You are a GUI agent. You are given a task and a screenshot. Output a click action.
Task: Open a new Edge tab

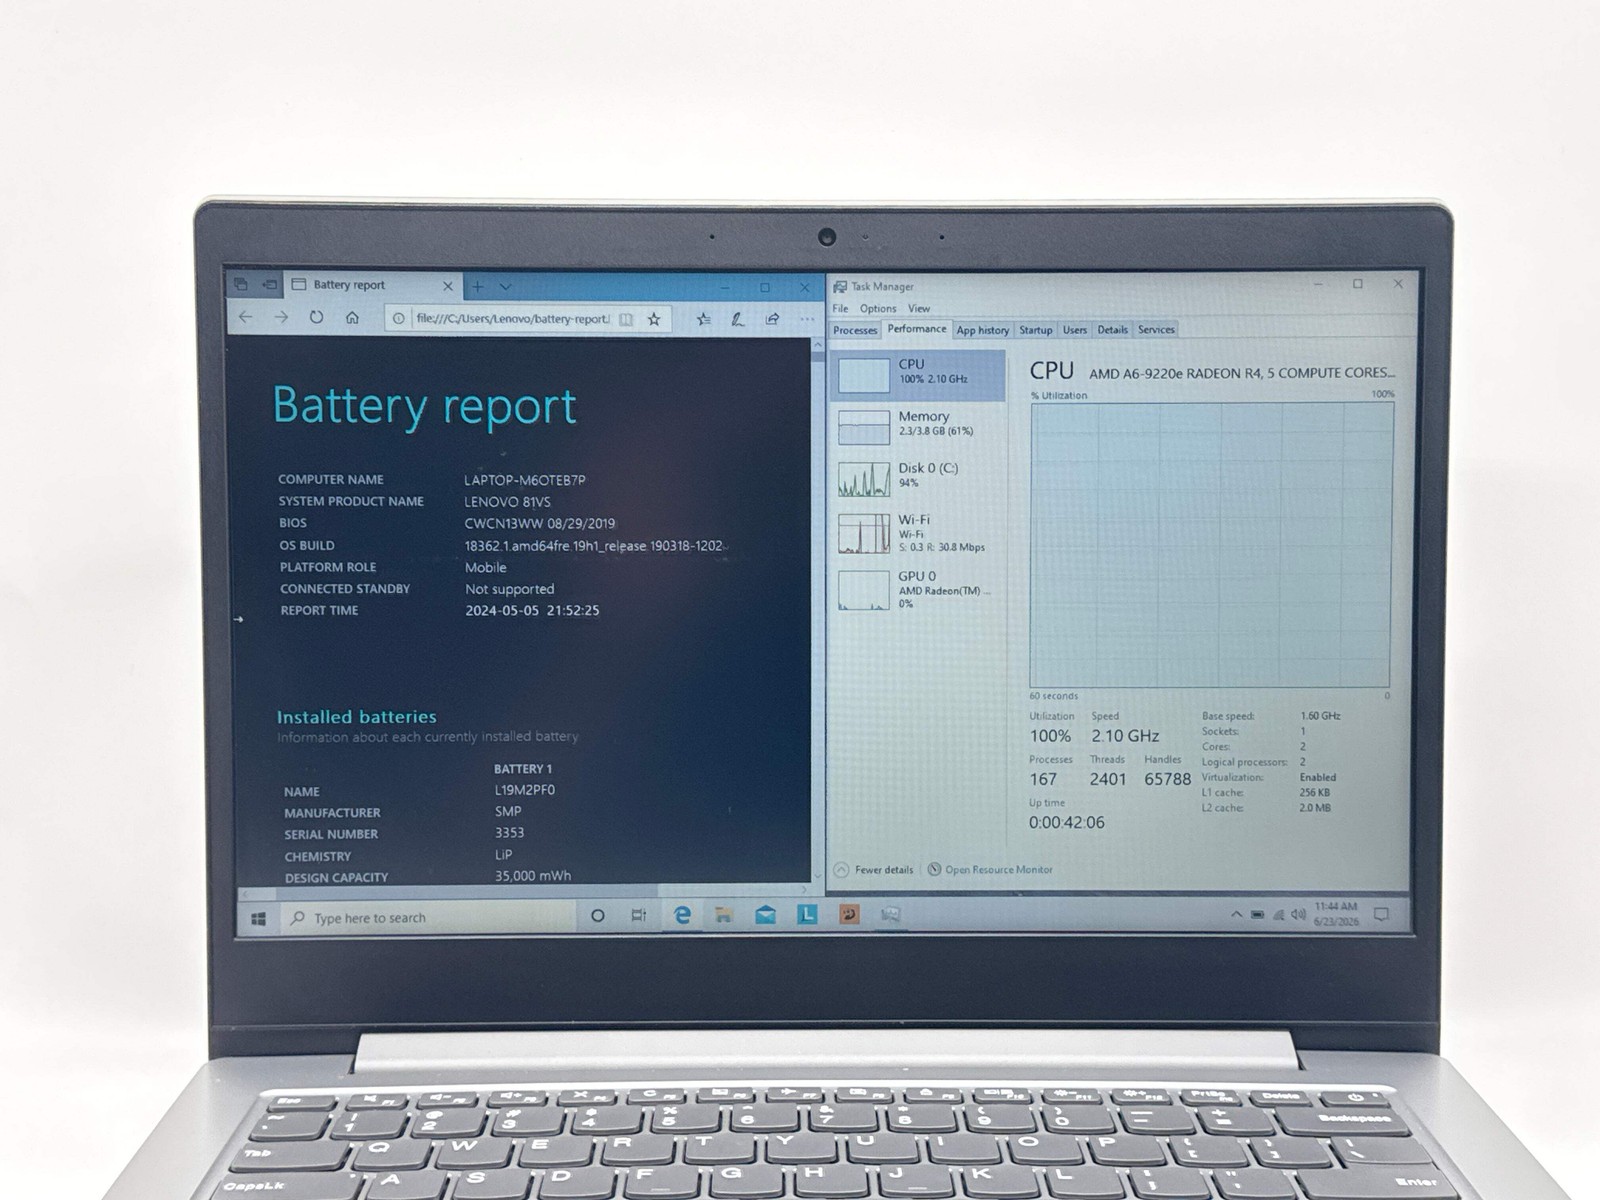click(x=478, y=287)
